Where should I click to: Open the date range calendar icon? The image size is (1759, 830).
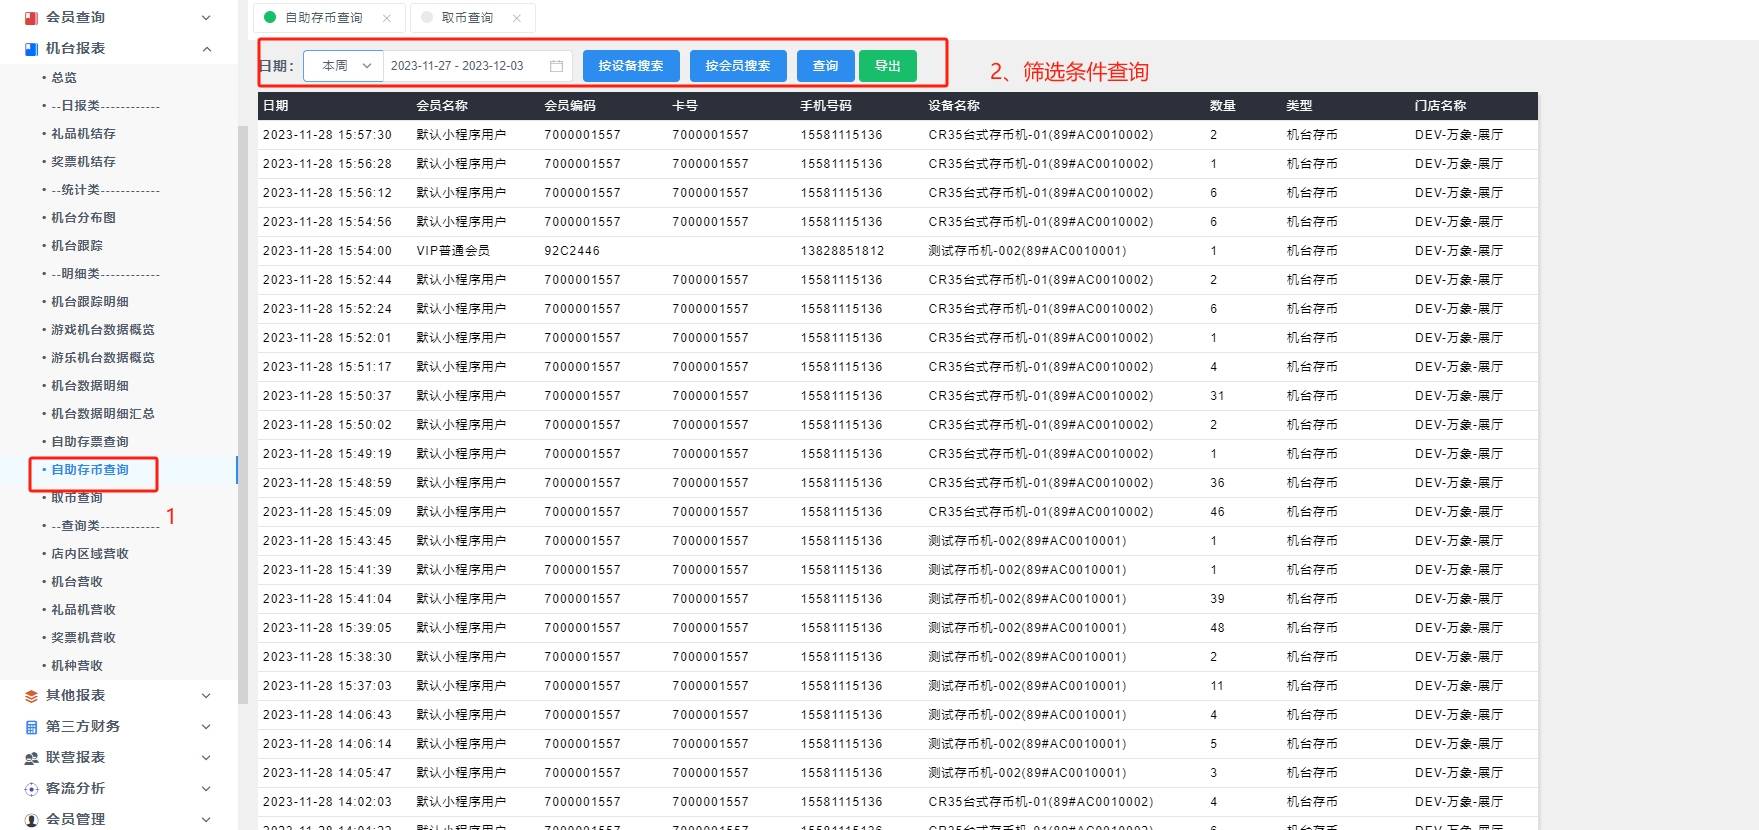coord(557,66)
